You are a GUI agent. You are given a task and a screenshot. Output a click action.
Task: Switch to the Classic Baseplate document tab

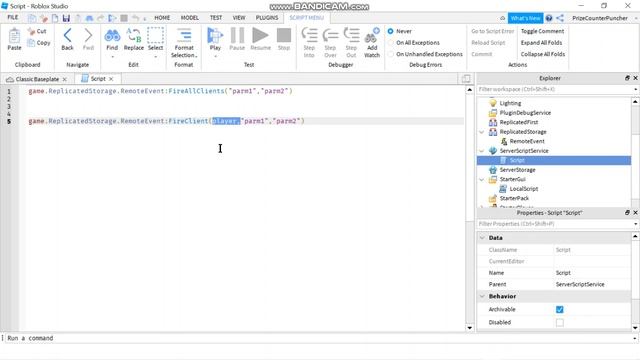click(36, 79)
